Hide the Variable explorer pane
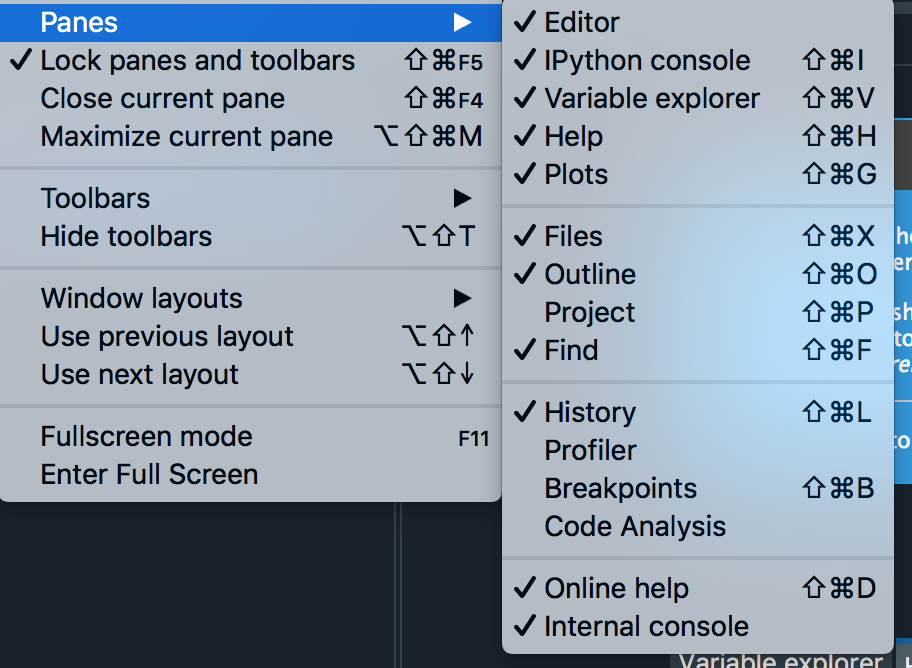 click(652, 98)
